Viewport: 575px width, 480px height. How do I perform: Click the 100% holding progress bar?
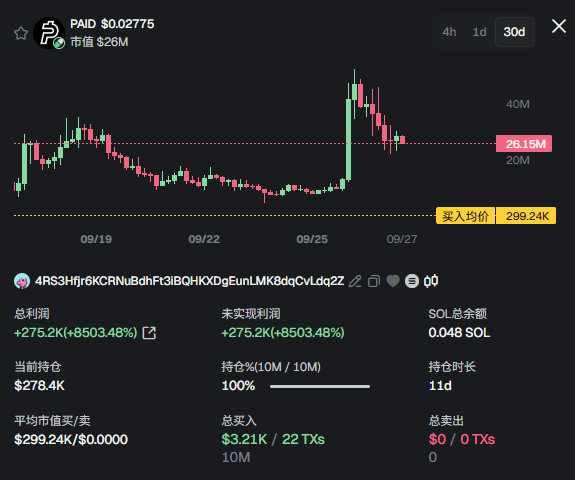click(x=320, y=386)
